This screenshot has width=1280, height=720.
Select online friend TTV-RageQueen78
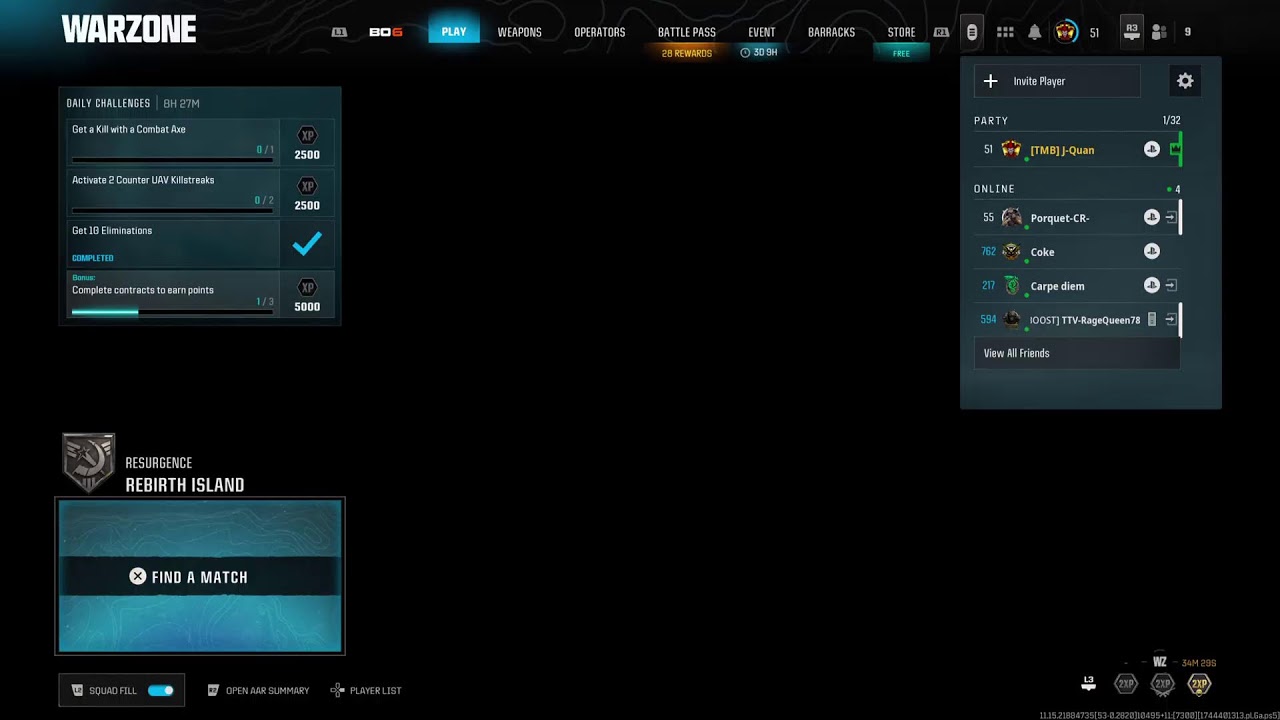tap(1077, 320)
